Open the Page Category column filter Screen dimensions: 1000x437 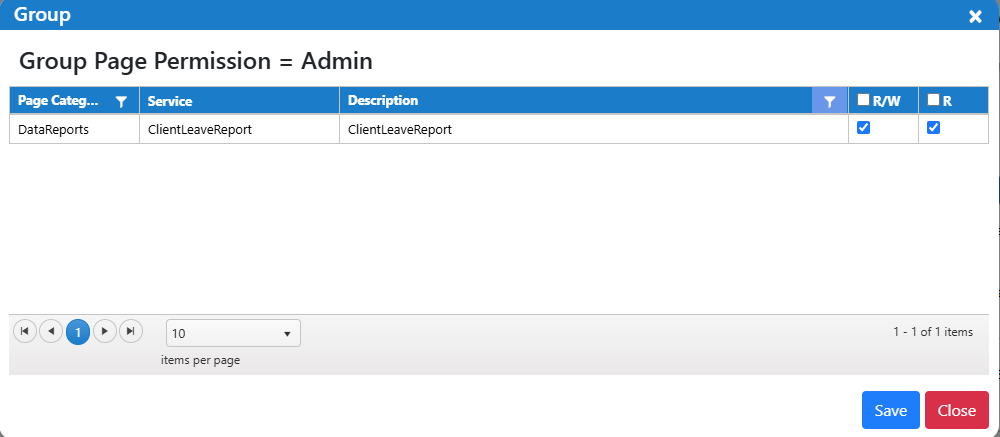[121, 101]
